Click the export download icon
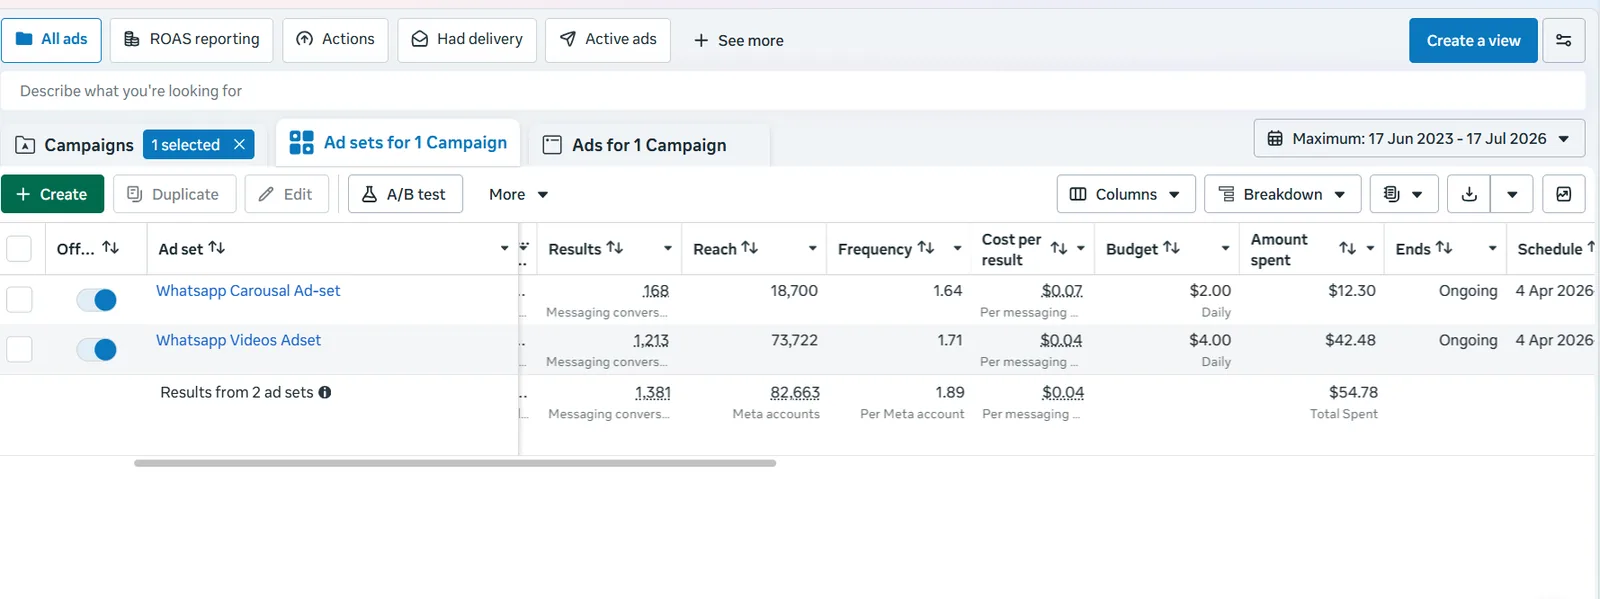1600x599 pixels. click(x=1469, y=194)
